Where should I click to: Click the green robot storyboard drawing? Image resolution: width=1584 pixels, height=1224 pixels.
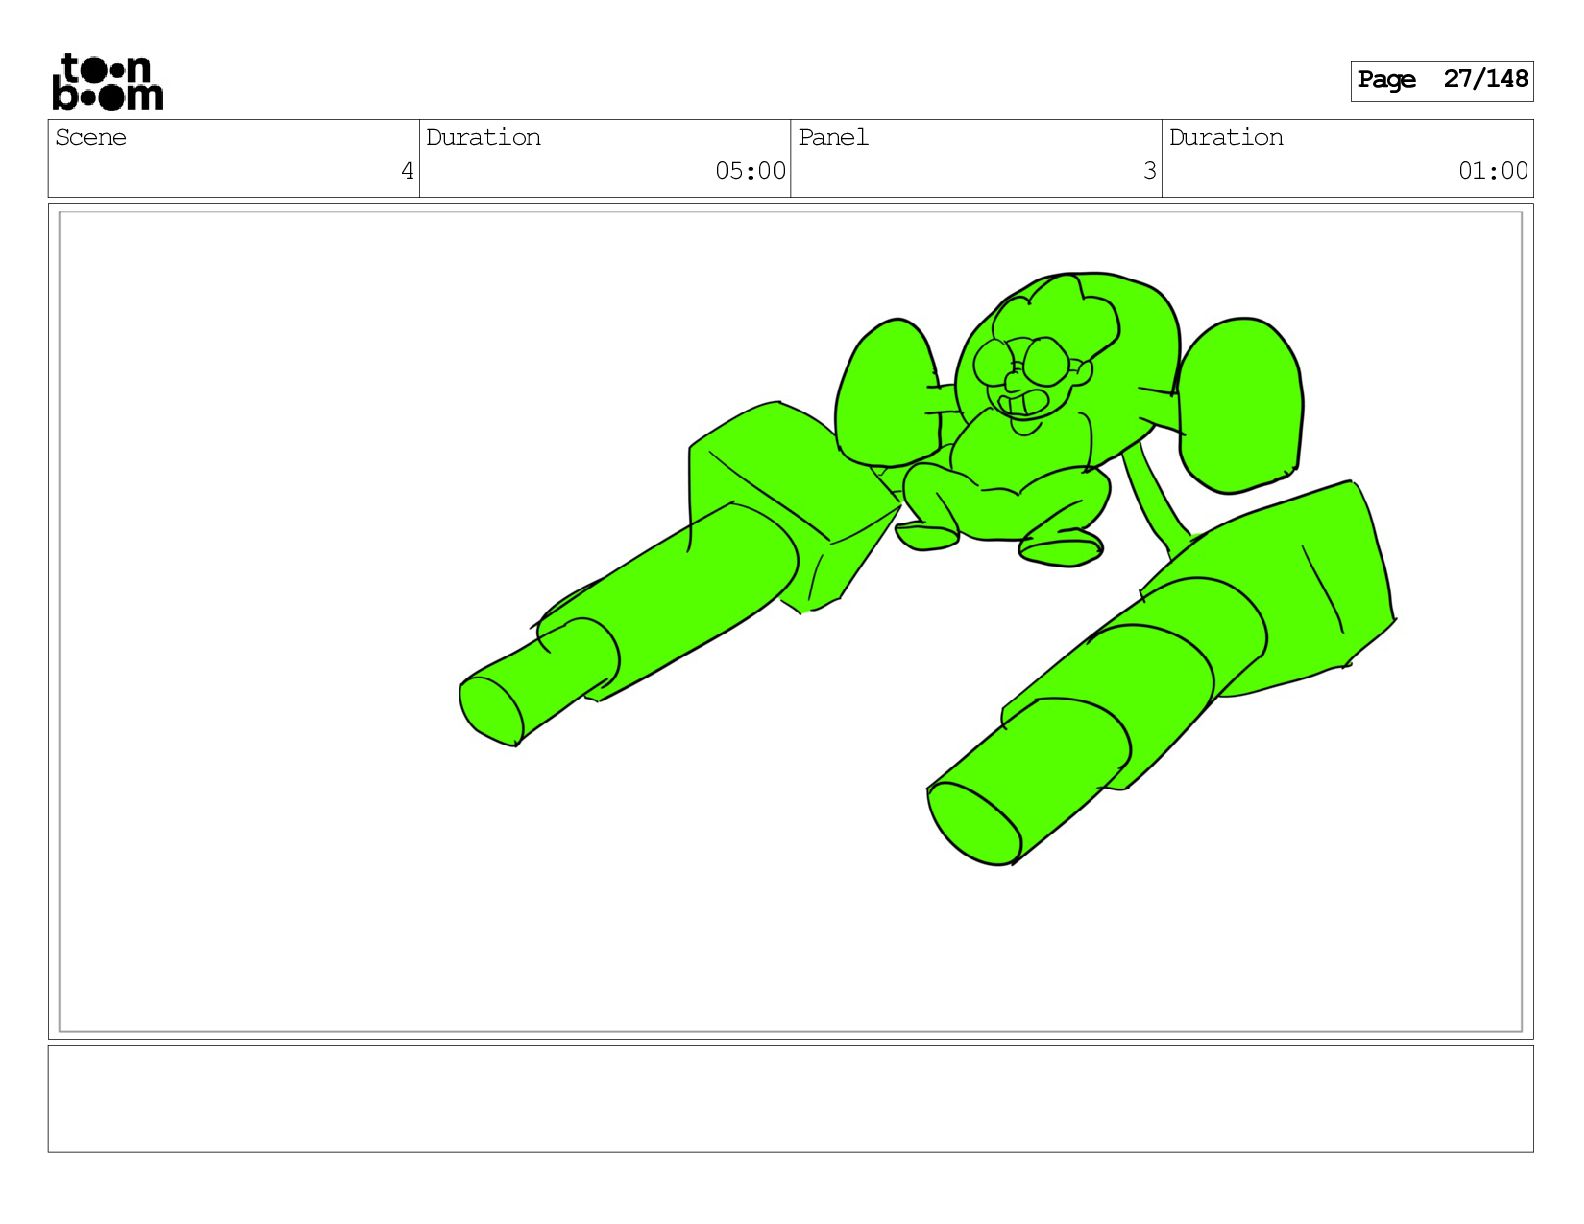(x=928, y=568)
